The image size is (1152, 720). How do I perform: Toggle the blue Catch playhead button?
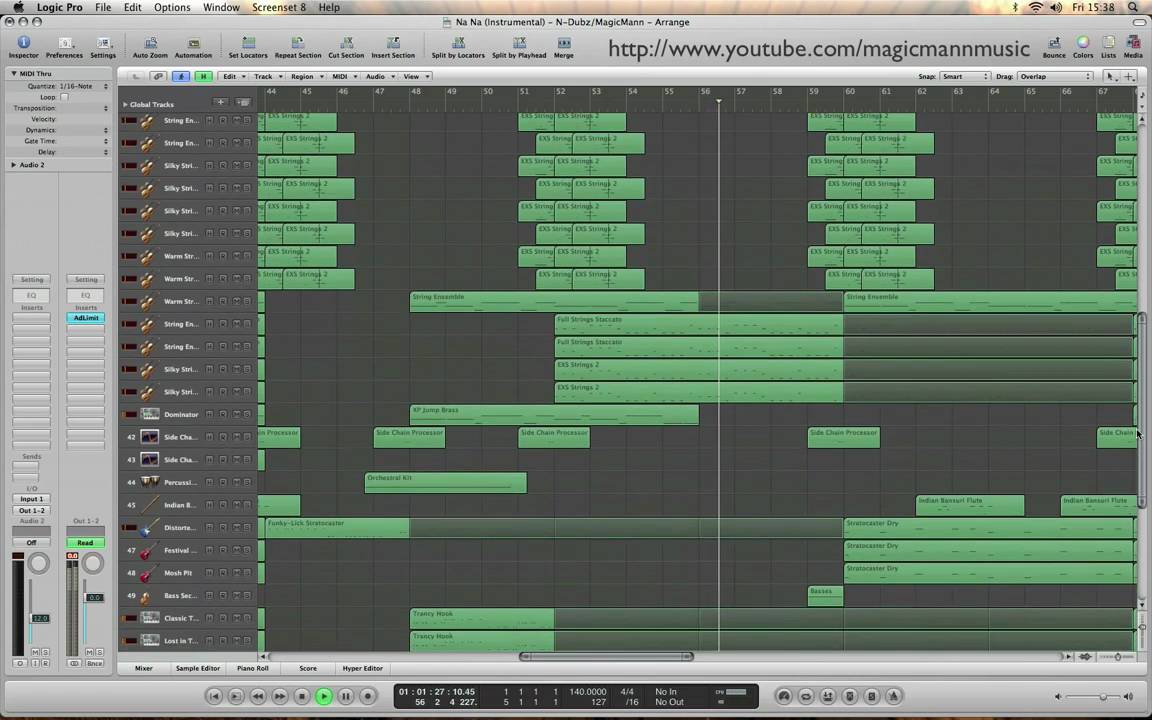181,76
